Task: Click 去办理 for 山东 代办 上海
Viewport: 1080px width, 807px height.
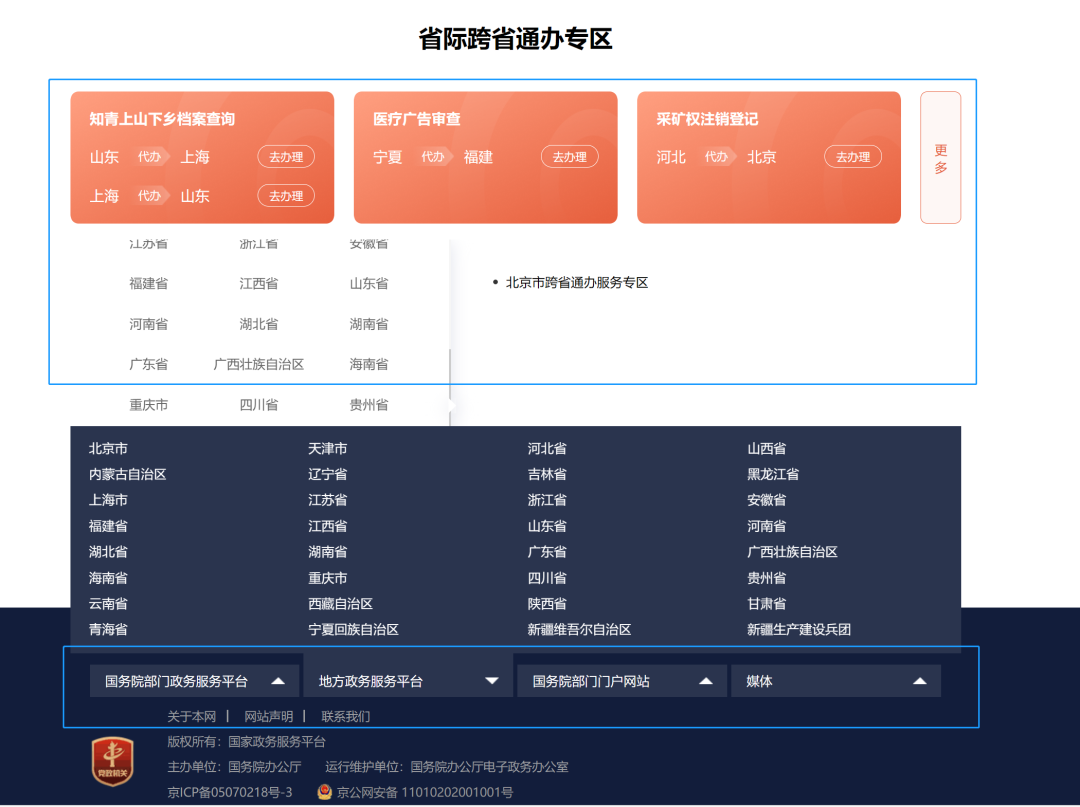Action: pos(286,157)
